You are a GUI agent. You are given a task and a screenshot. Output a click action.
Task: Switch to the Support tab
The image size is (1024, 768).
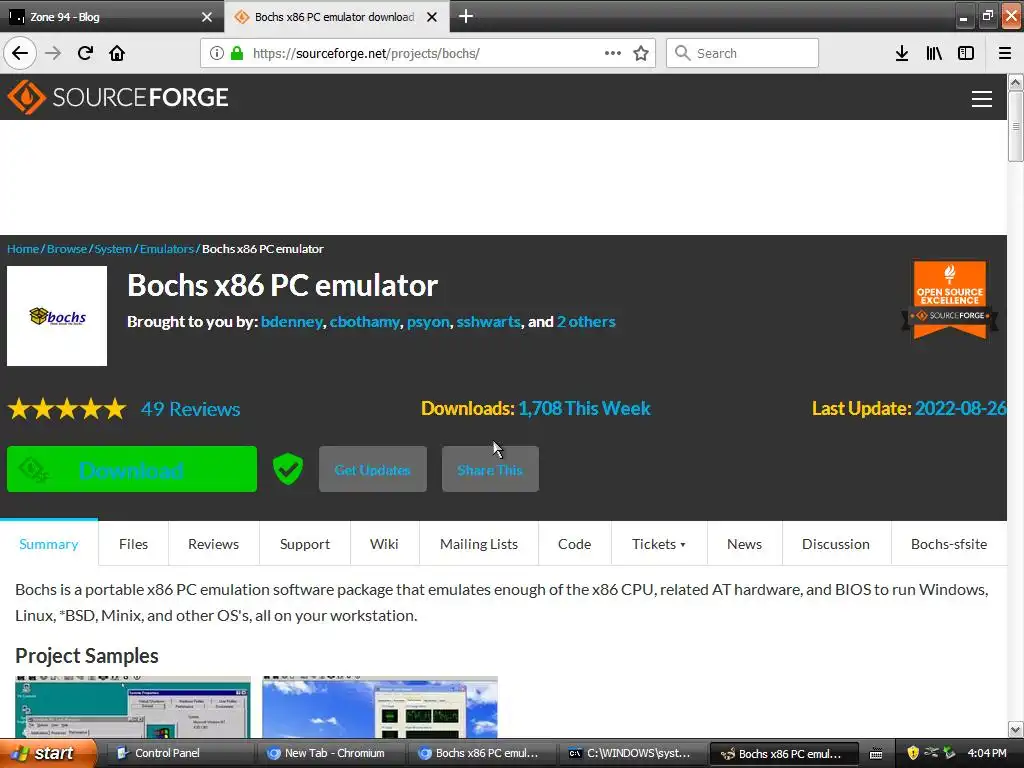coord(305,544)
